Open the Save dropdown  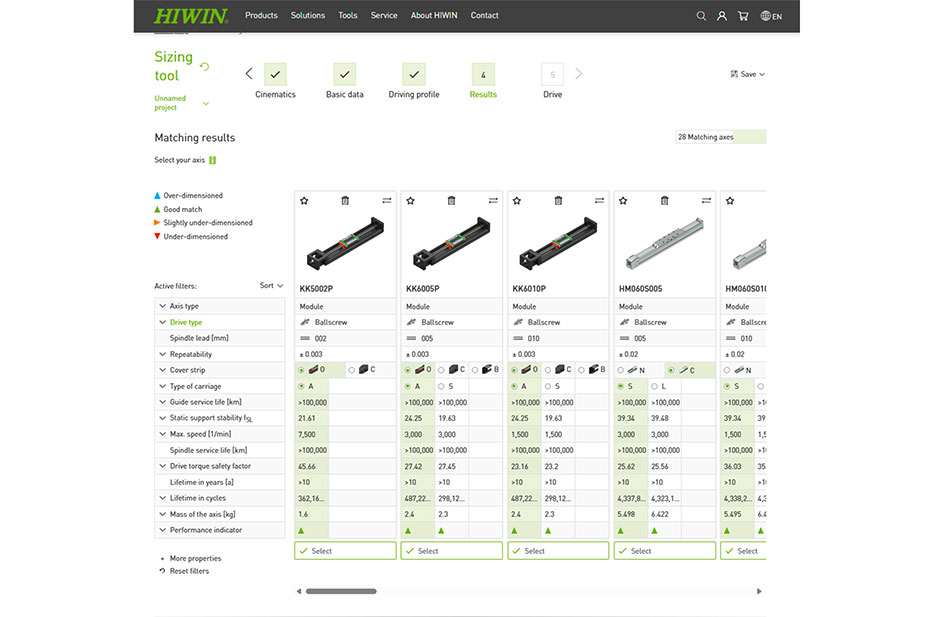[x=748, y=74]
